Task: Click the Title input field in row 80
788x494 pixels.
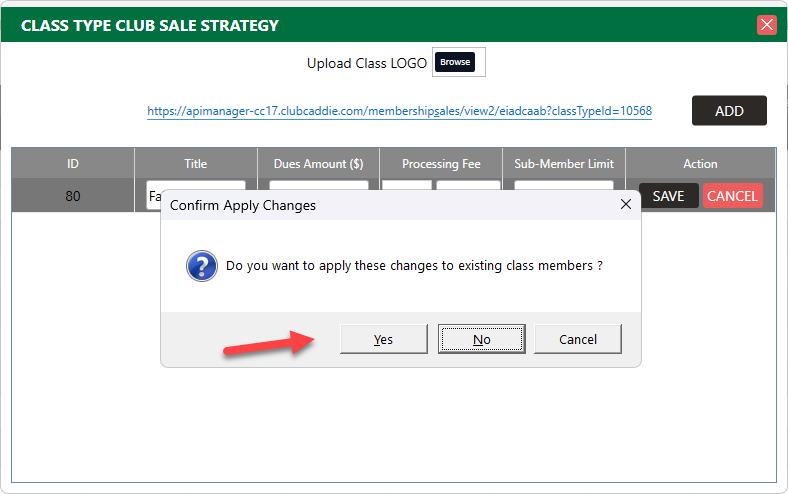Action: click(195, 186)
